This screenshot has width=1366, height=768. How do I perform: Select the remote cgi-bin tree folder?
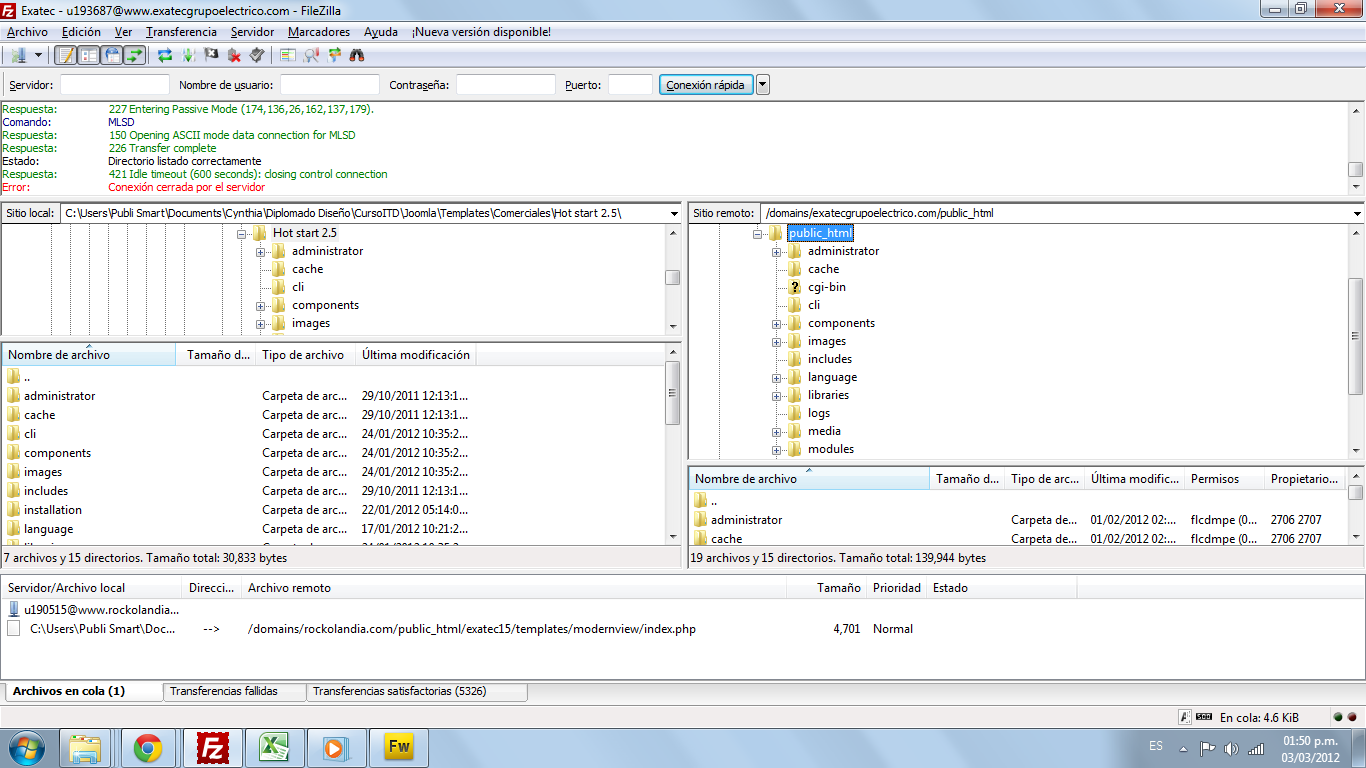(x=827, y=287)
